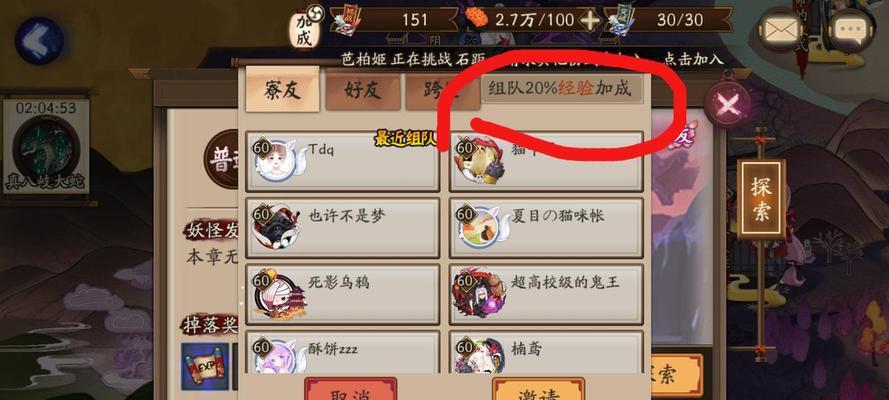Tap the 组队20%经验加成 label
The width and height of the screenshot is (889, 400).
(562, 89)
